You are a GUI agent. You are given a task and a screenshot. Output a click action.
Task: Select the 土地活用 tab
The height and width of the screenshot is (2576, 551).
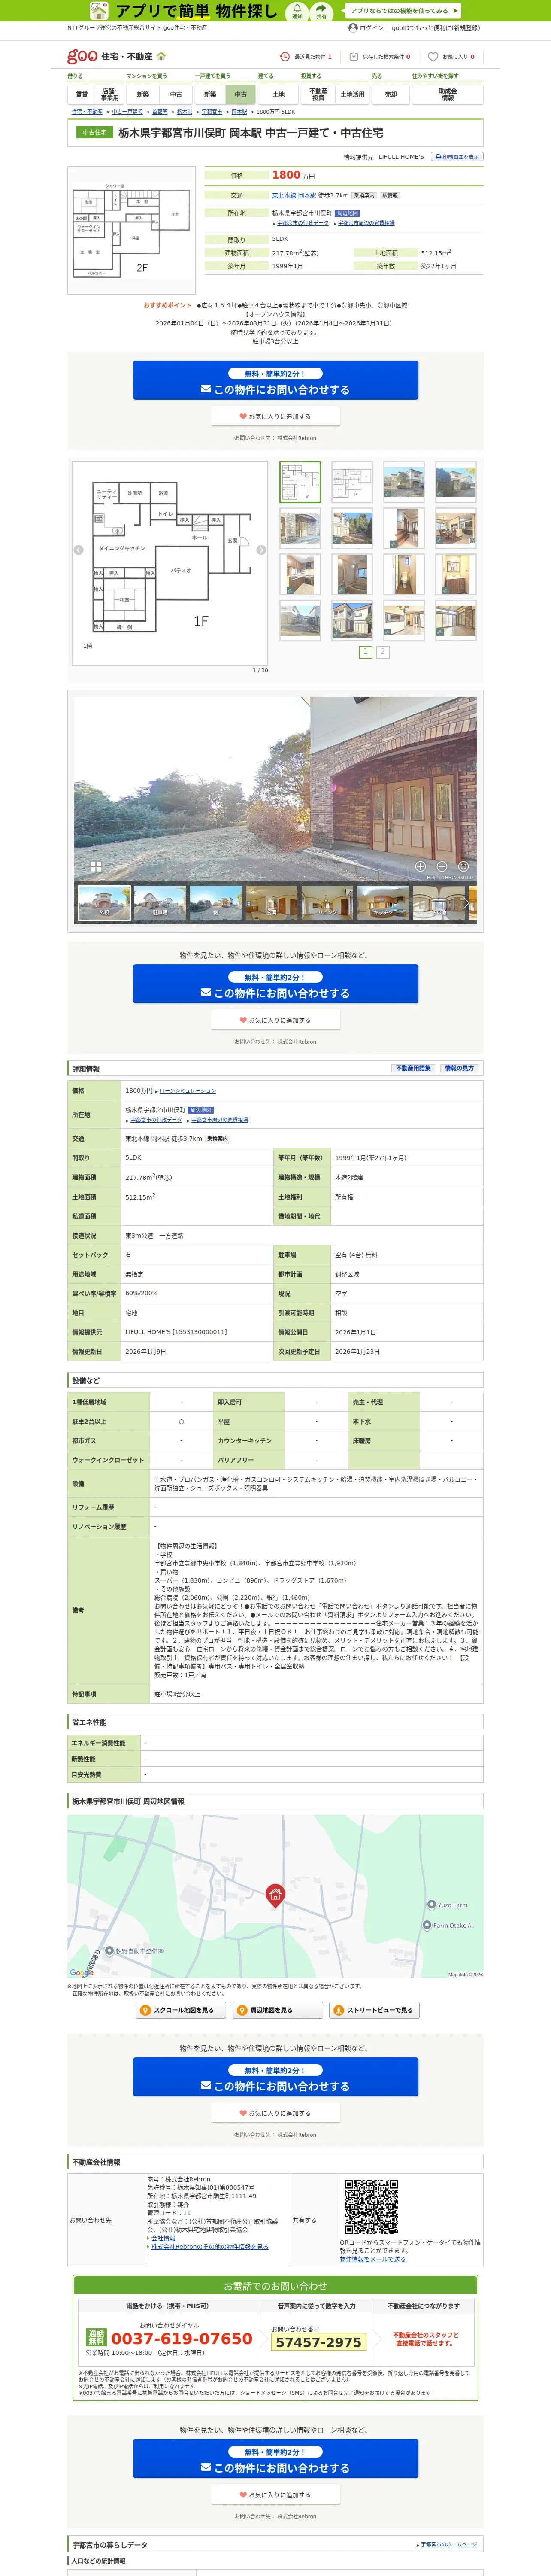[x=352, y=95]
